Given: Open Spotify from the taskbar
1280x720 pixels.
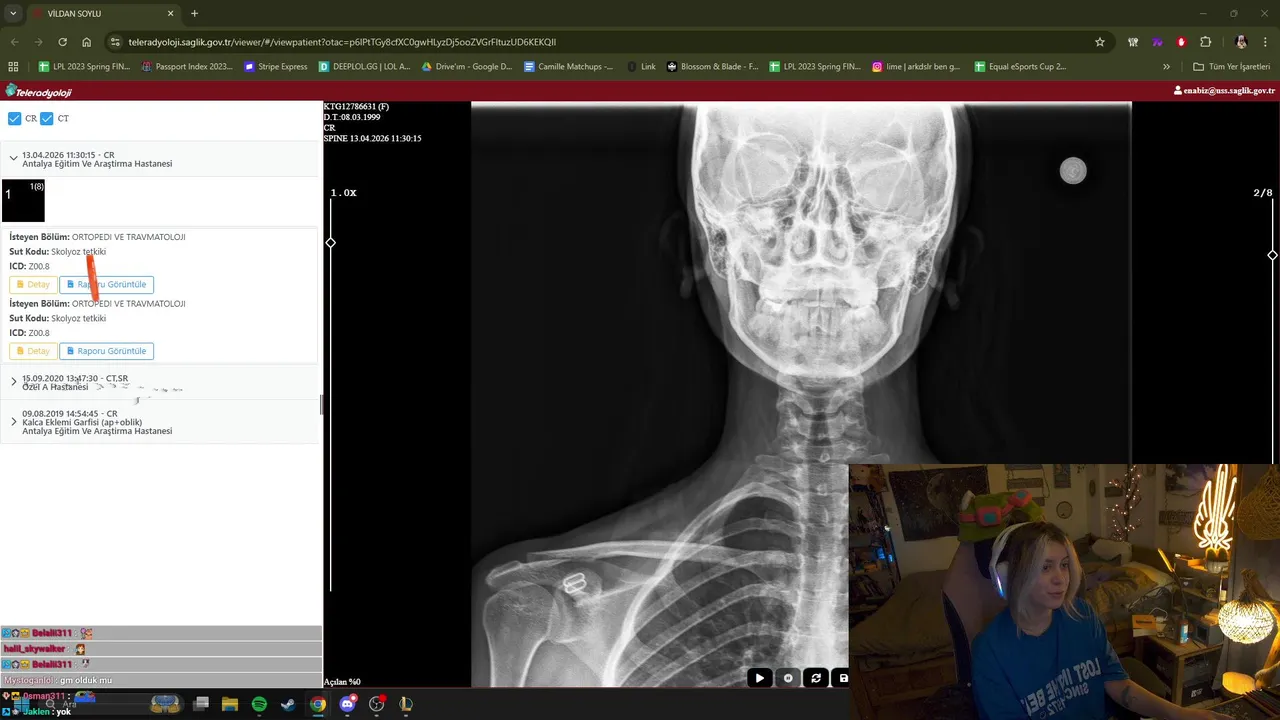Looking at the screenshot, I should 259,704.
